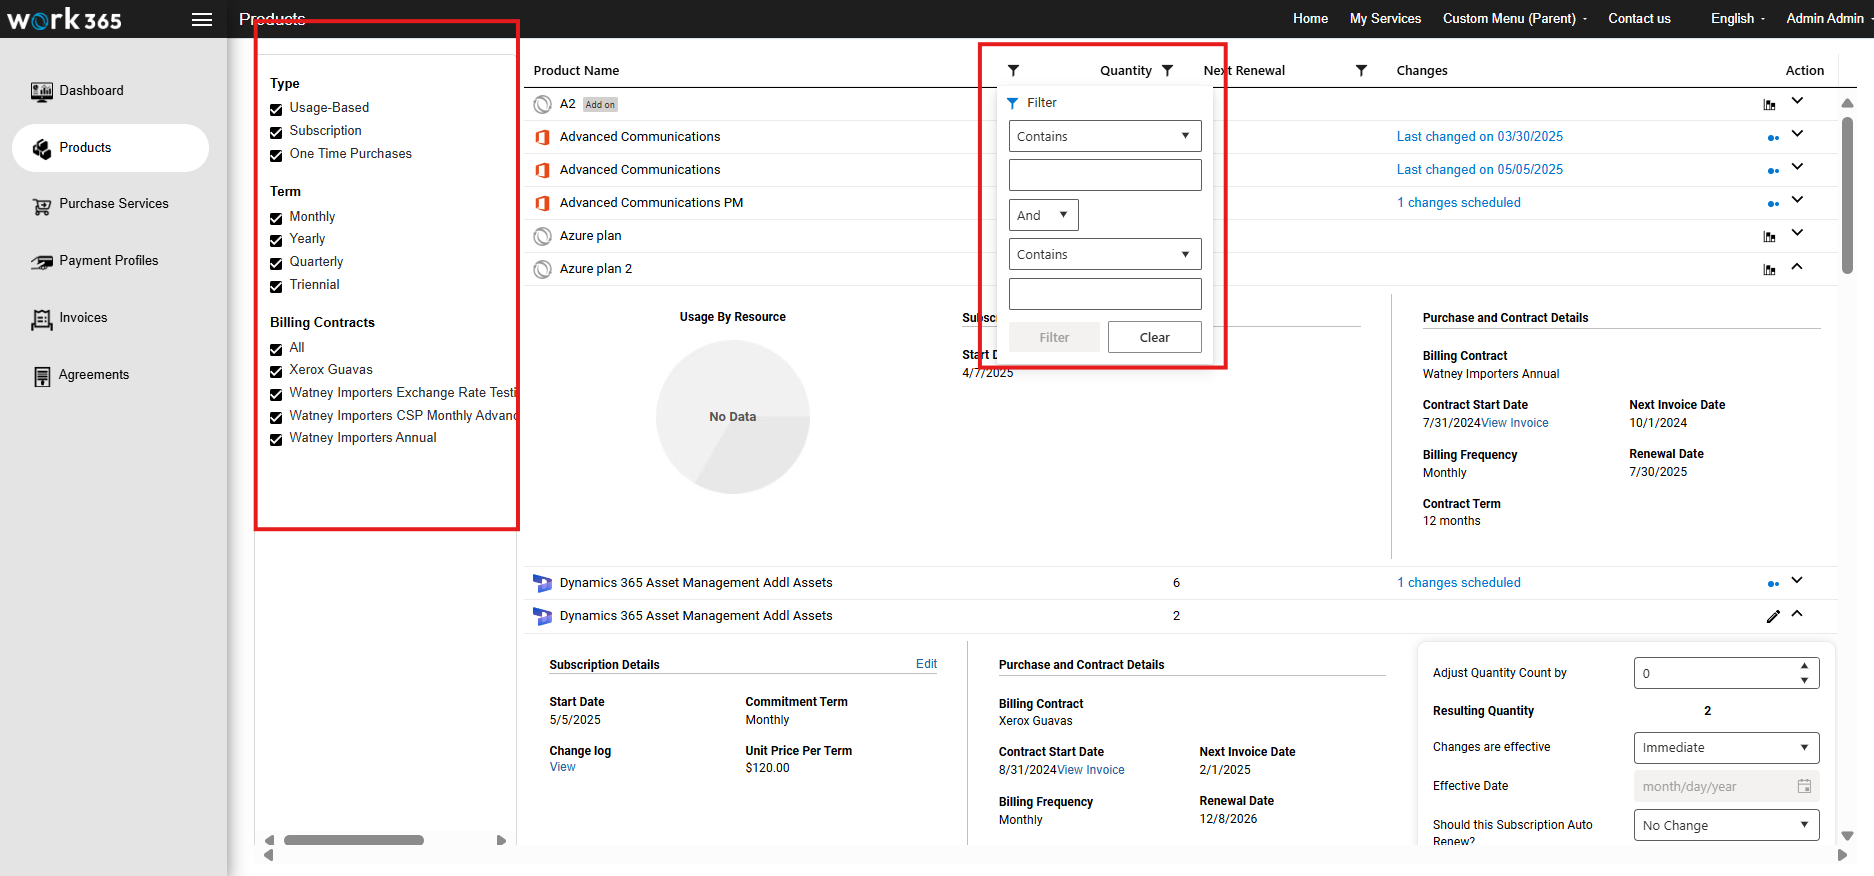
Task: Increase the Adjust Quantity Count stepper
Action: [x=1804, y=666]
